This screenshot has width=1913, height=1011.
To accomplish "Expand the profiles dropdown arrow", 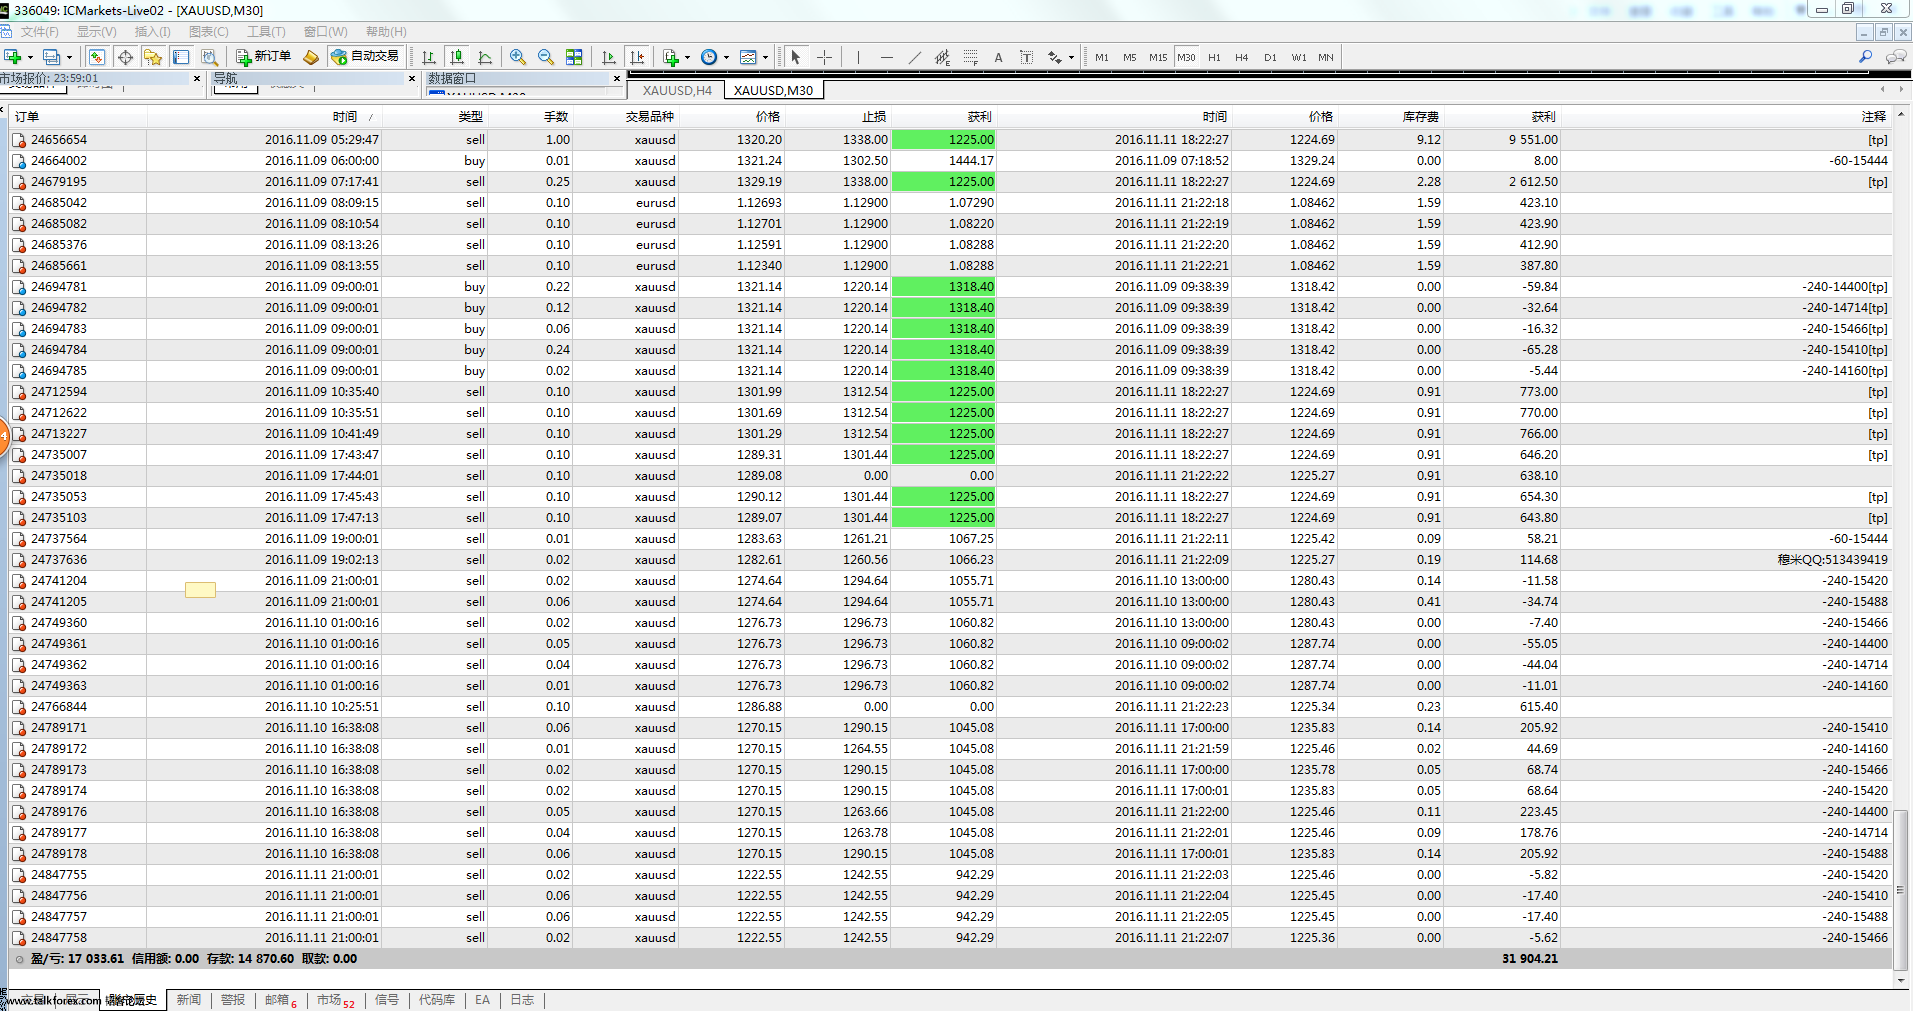I will 69,57.
